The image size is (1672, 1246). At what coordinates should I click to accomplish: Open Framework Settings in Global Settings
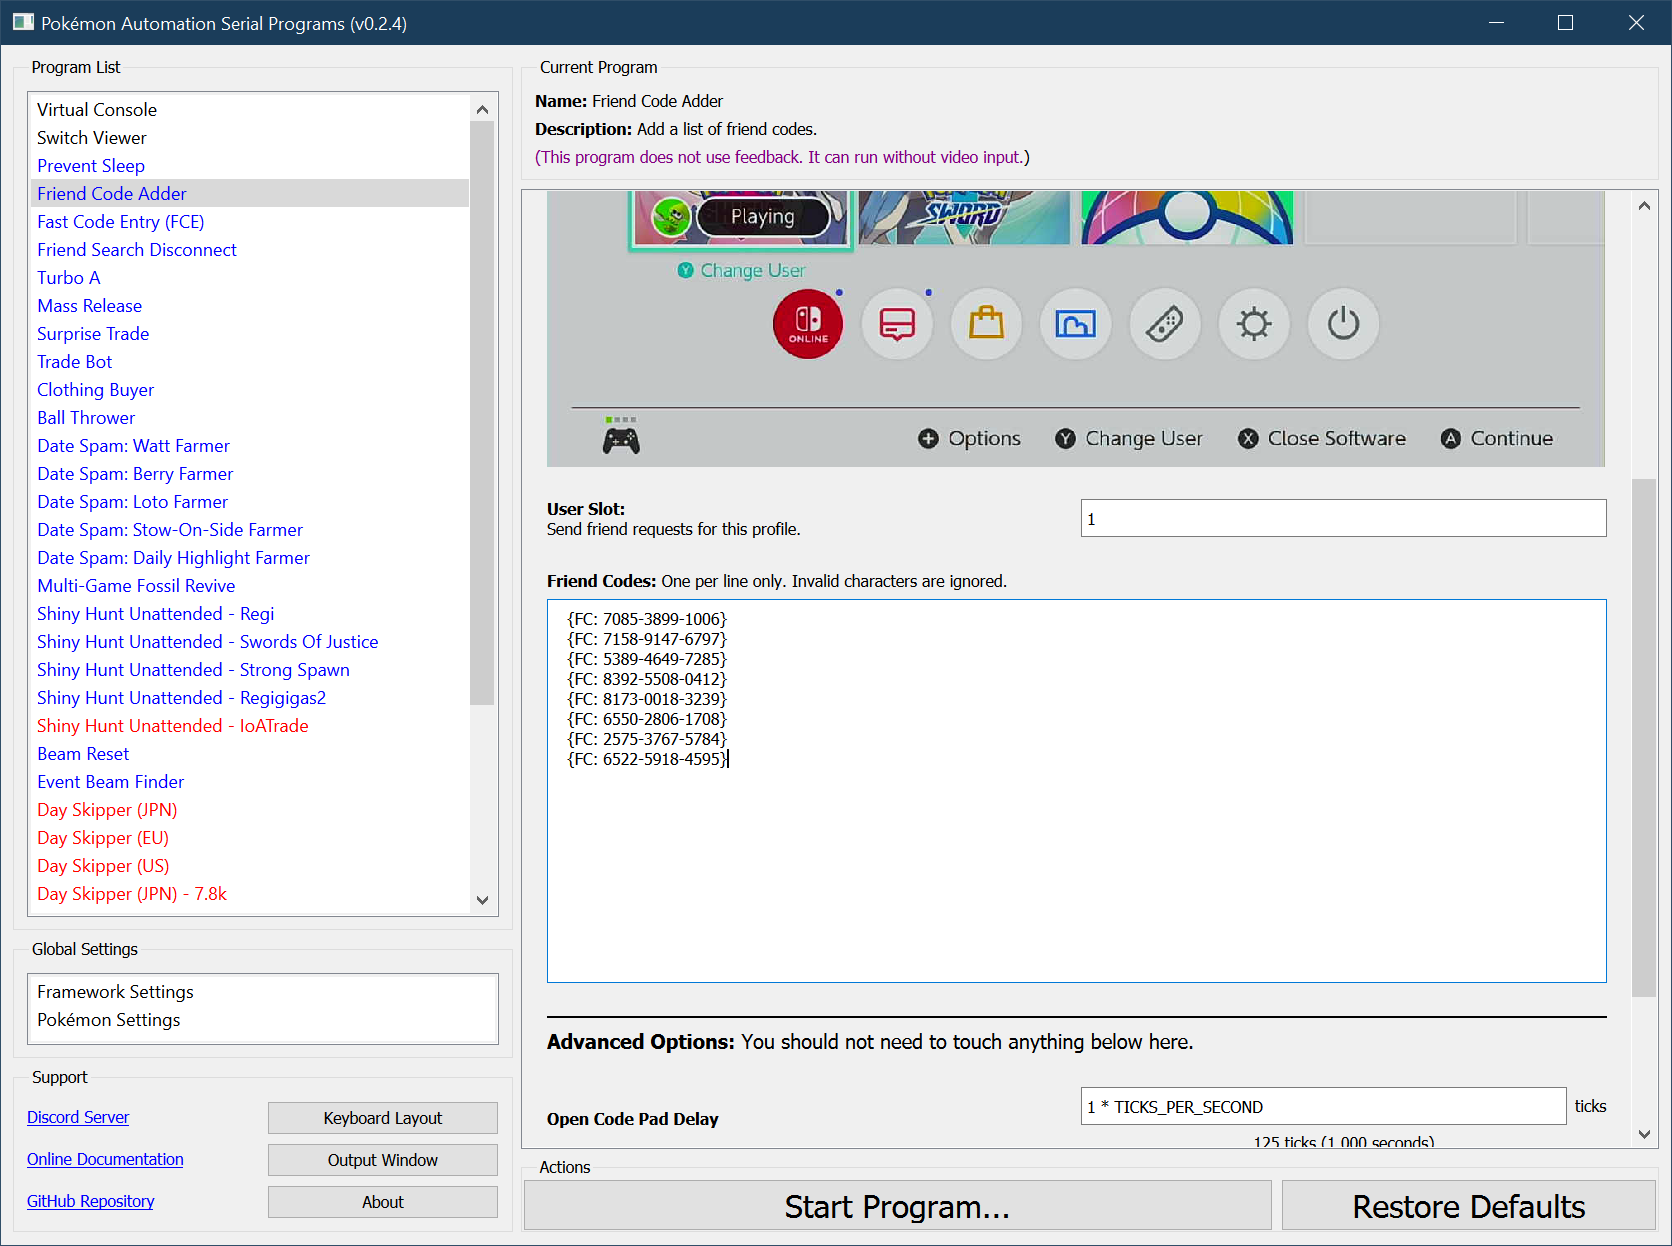[x=116, y=992]
